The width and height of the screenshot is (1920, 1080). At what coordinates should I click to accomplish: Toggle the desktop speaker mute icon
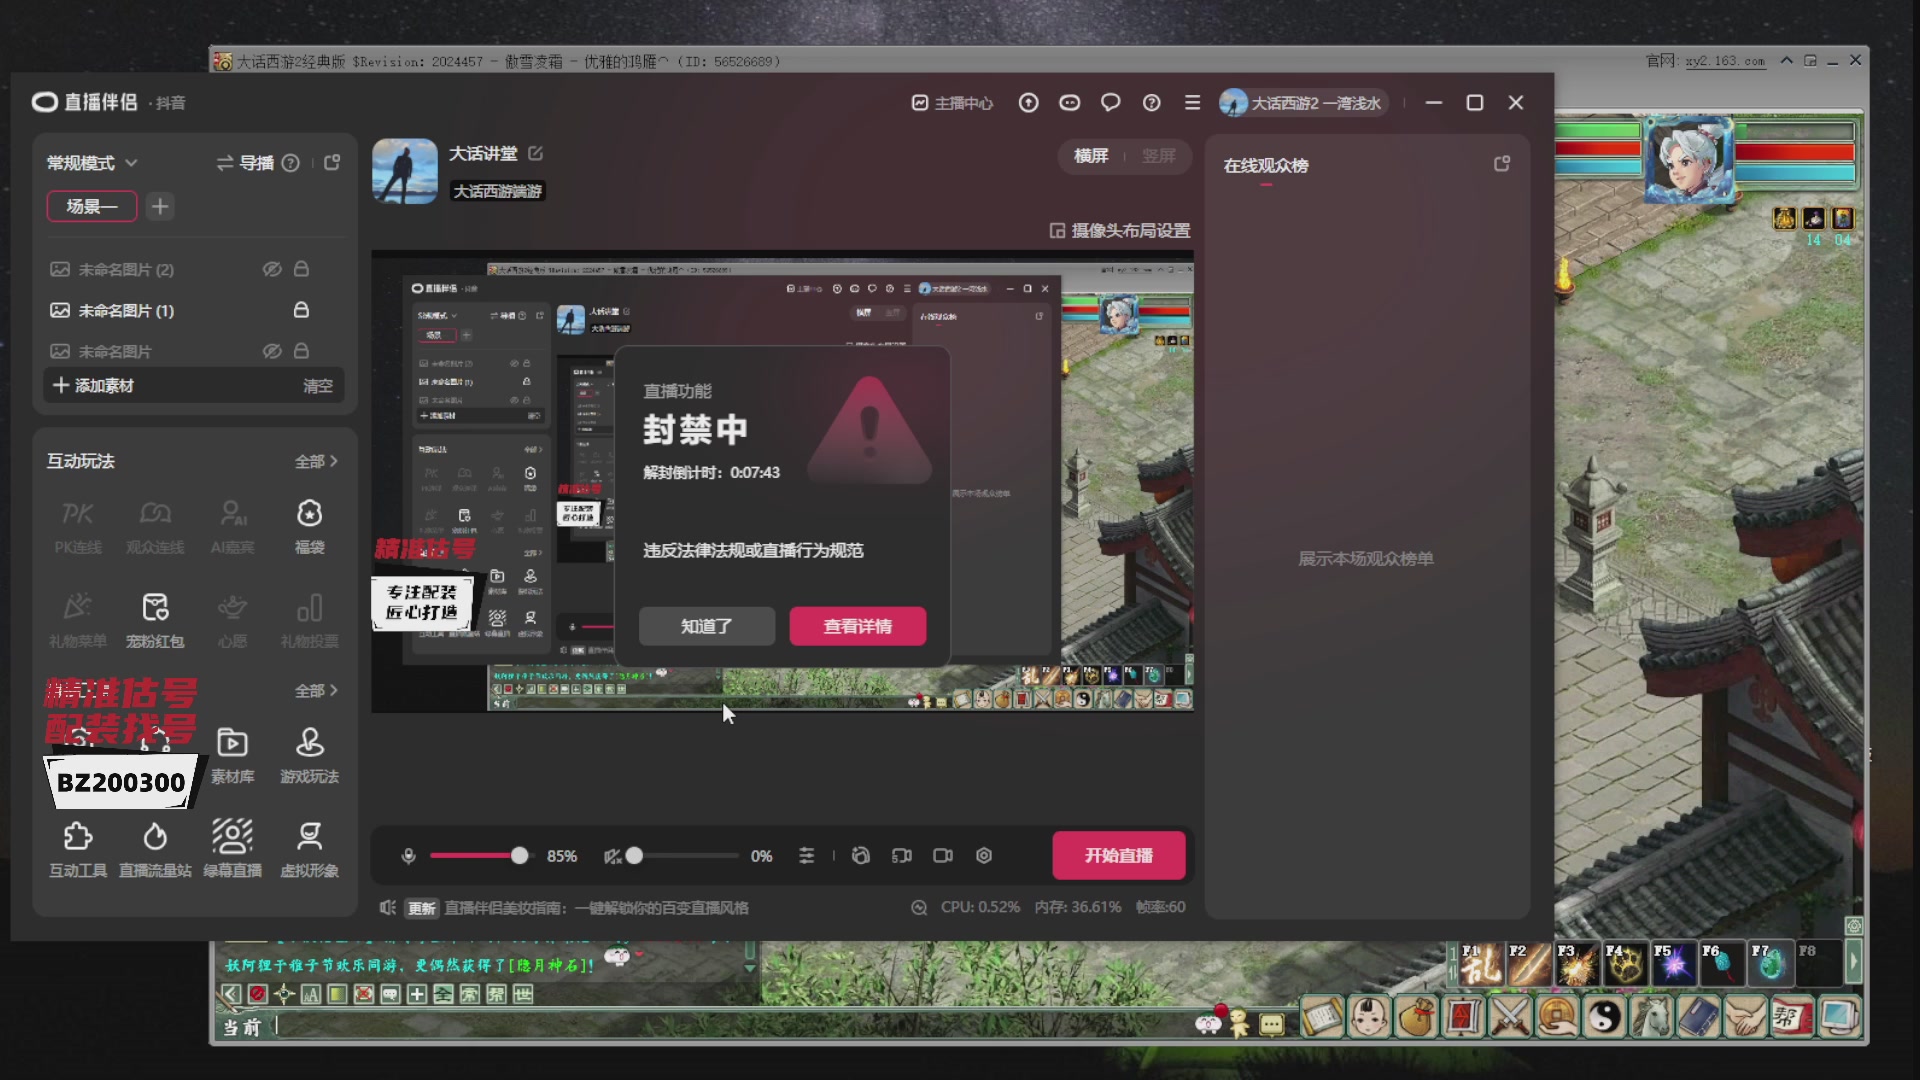(x=612, y=856)
